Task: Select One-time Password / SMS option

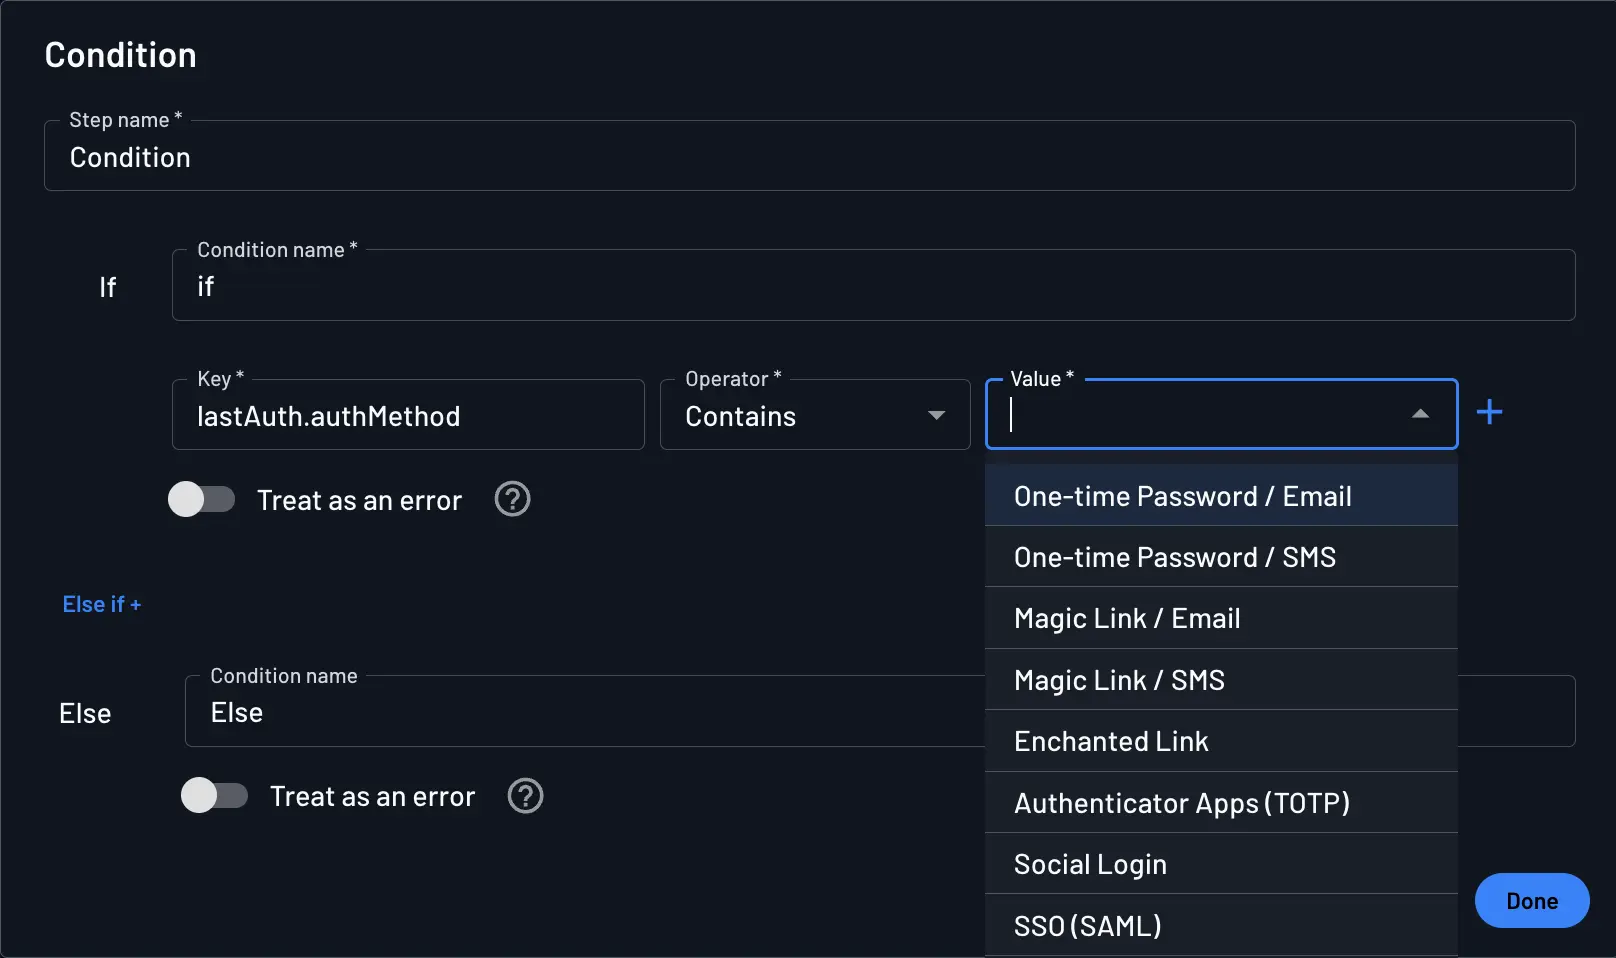Action: point(1221,557)
